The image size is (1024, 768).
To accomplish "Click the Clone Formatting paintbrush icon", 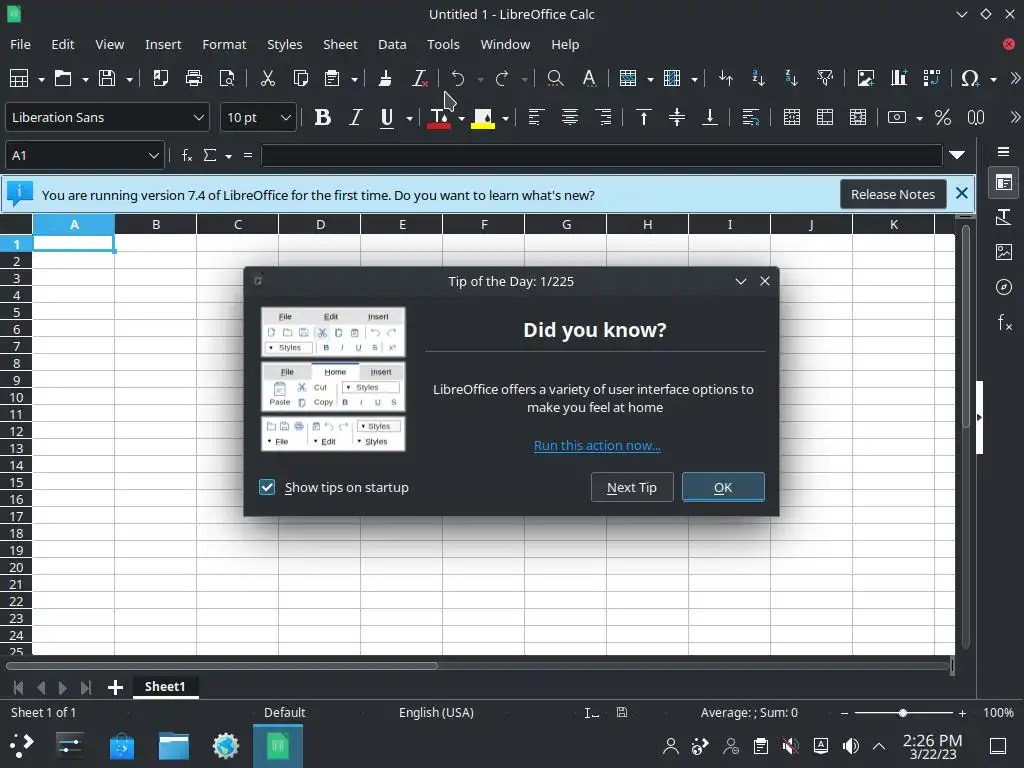I will (x=385, y=78).
